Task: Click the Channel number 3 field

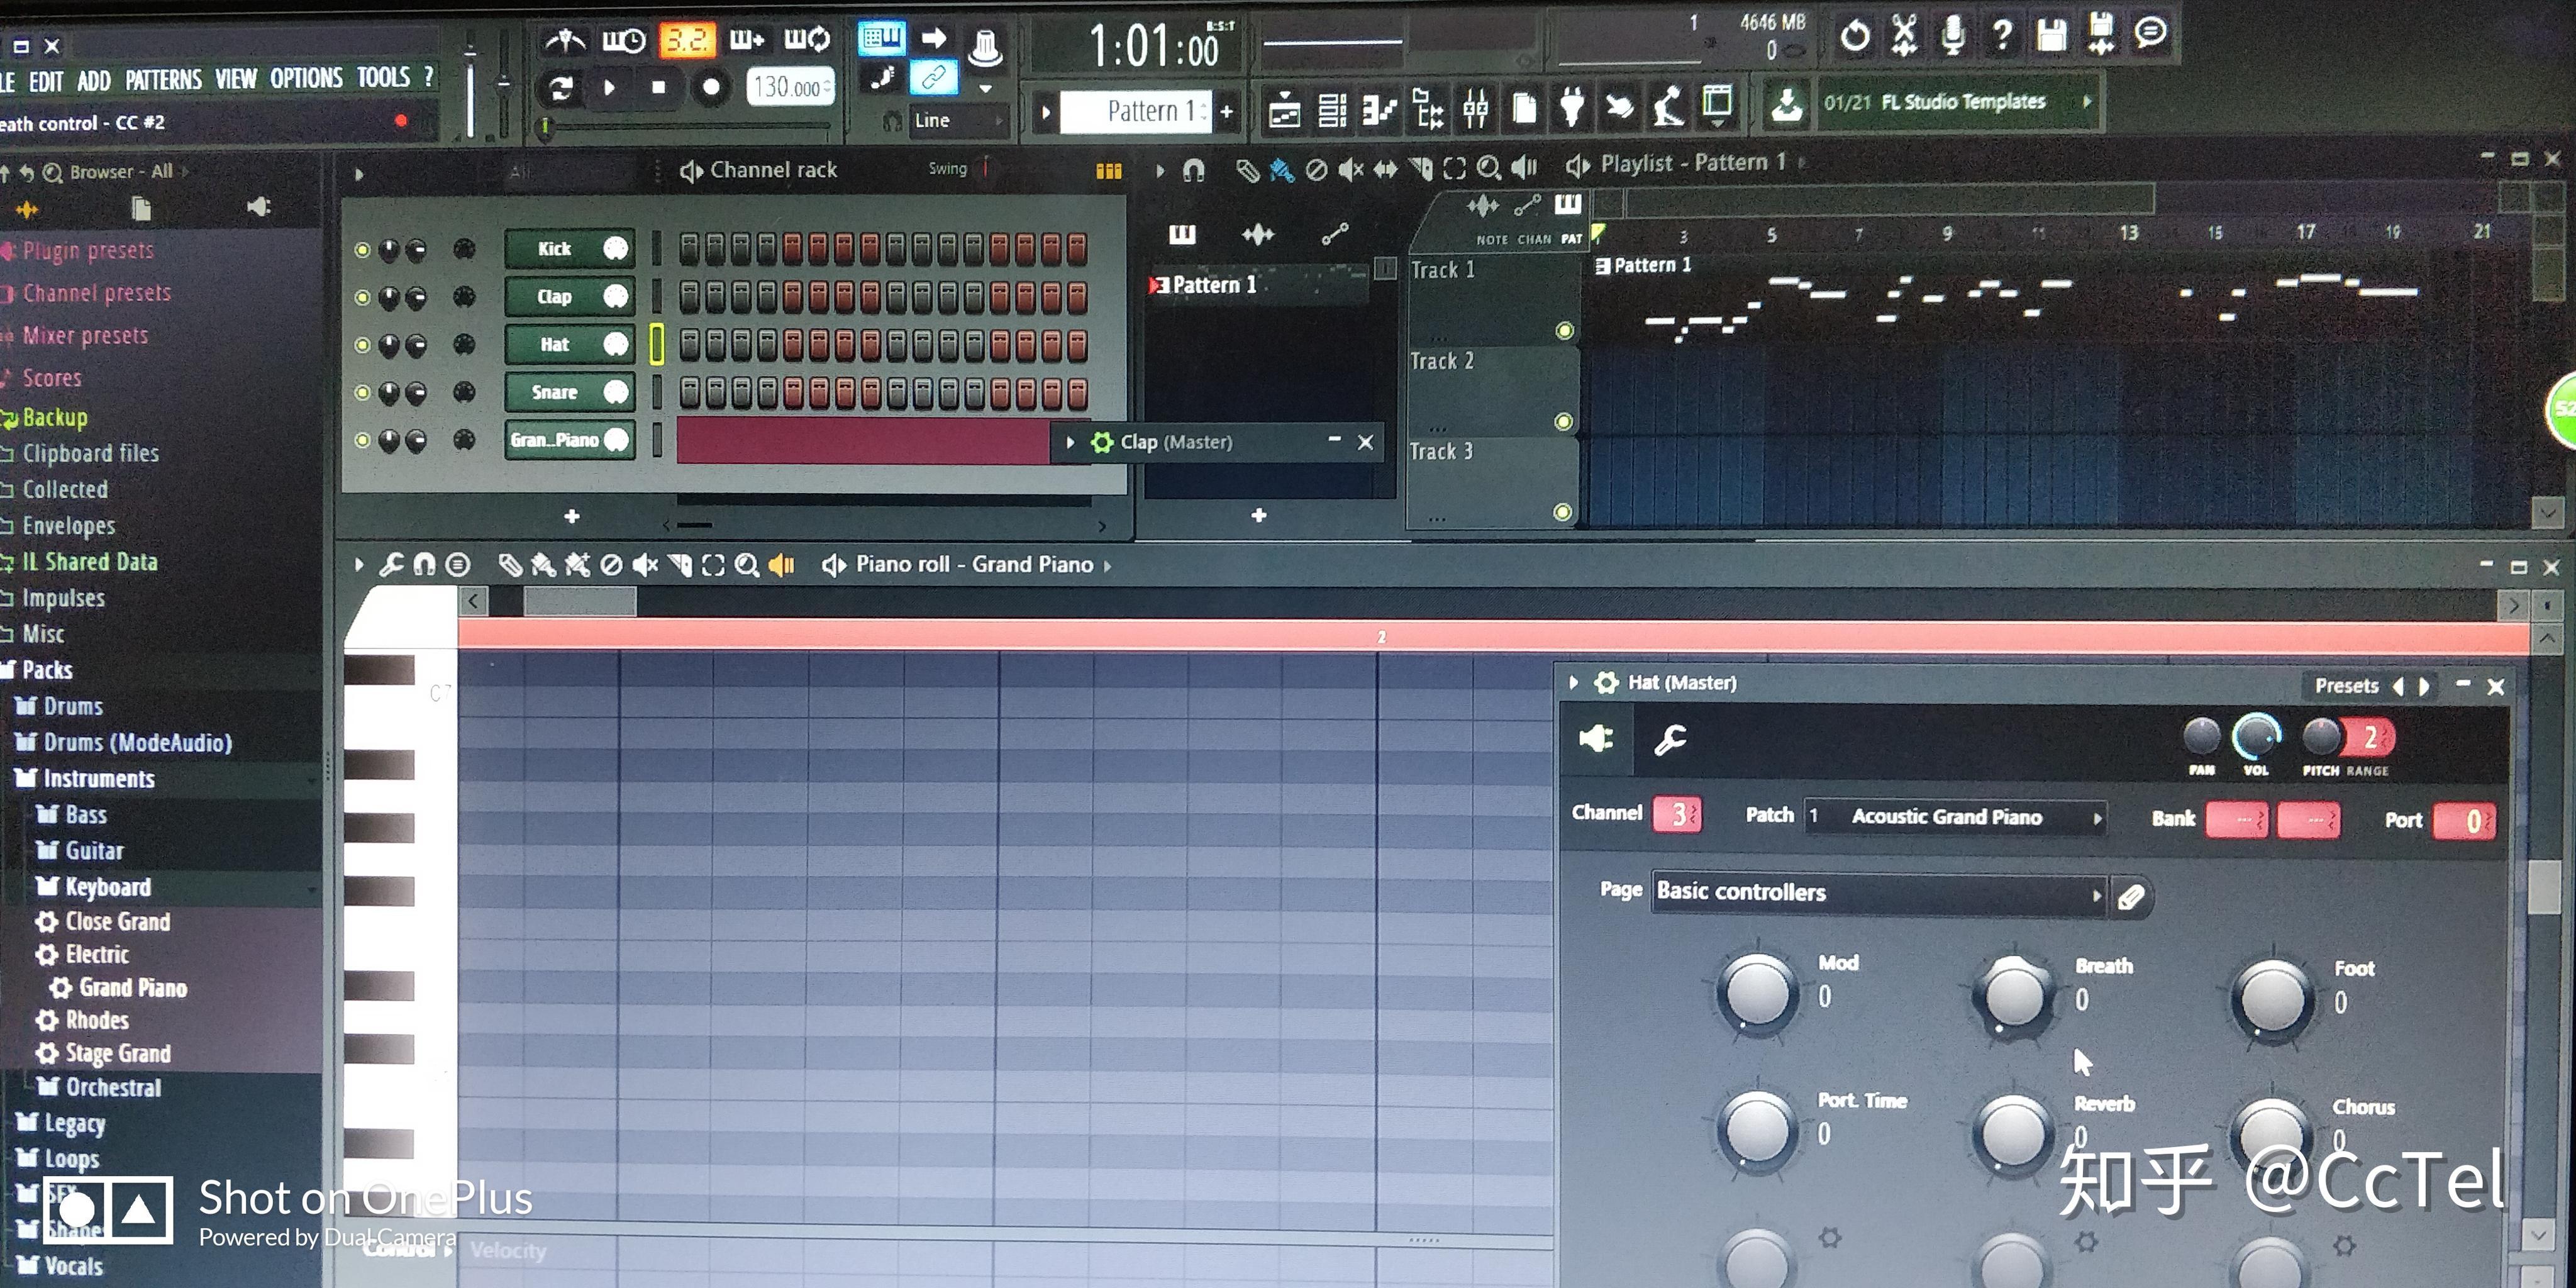Action: tap(1677, 814)
